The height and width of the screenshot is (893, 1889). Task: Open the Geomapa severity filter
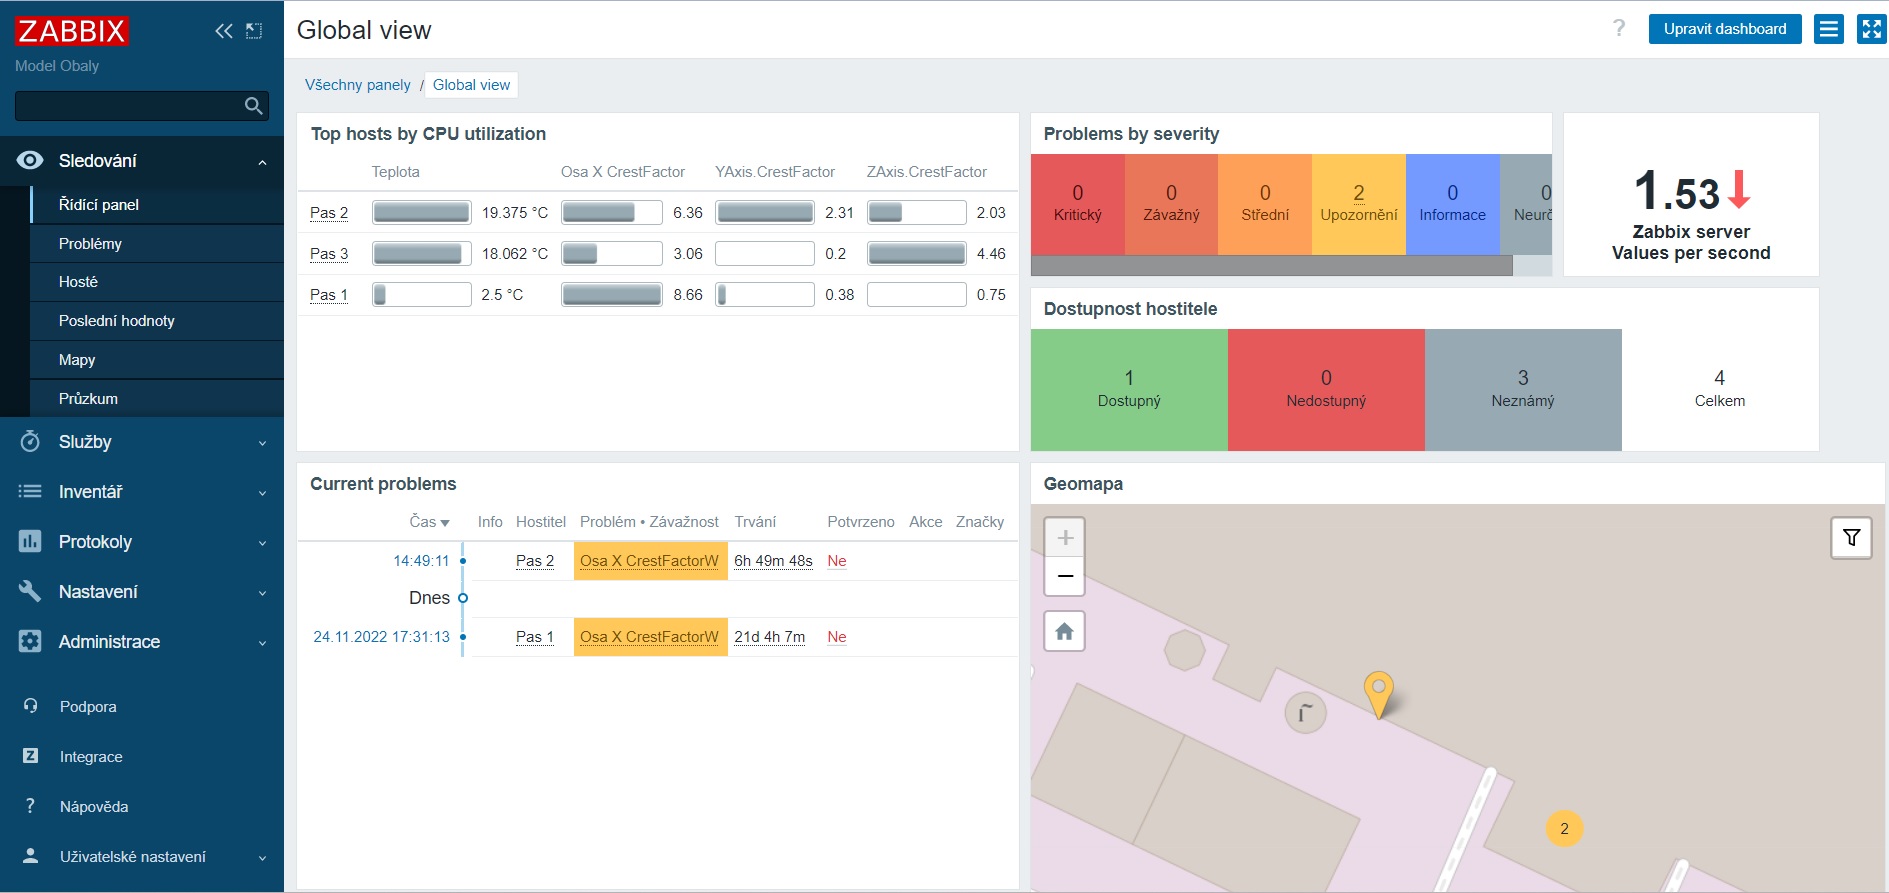point(1851,538)
